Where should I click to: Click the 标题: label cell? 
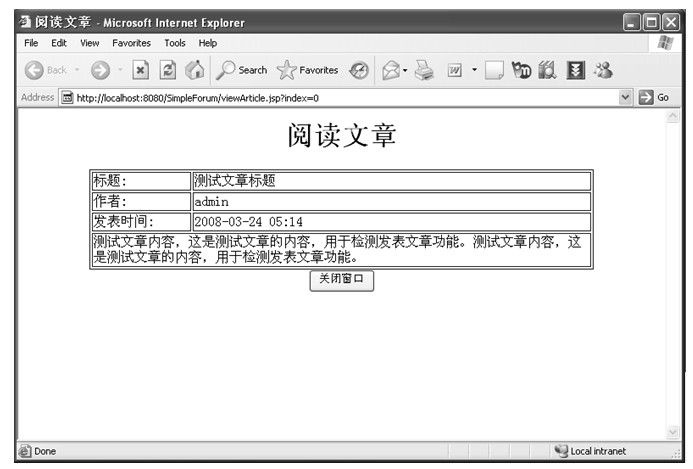click(141, 181)
